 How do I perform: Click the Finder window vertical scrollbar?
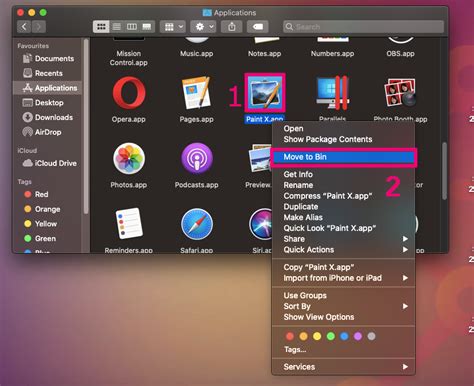(444, 171)
